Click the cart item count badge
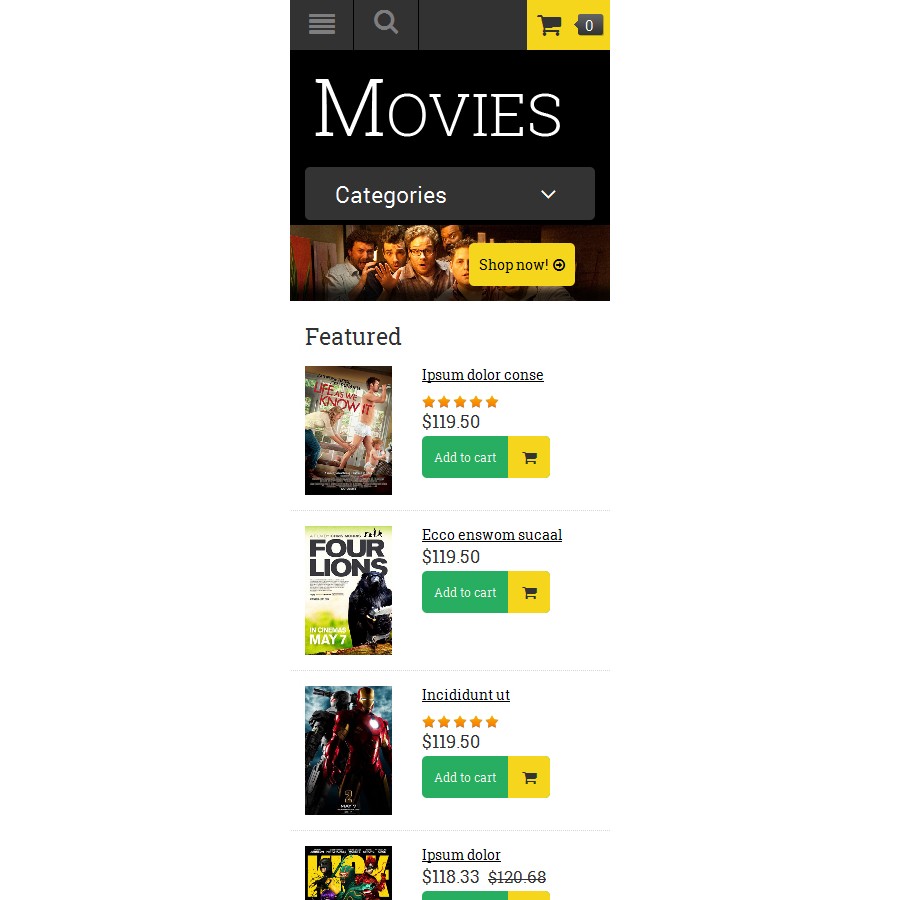Viewport: 900px width, 900px height. click(589, 25)
